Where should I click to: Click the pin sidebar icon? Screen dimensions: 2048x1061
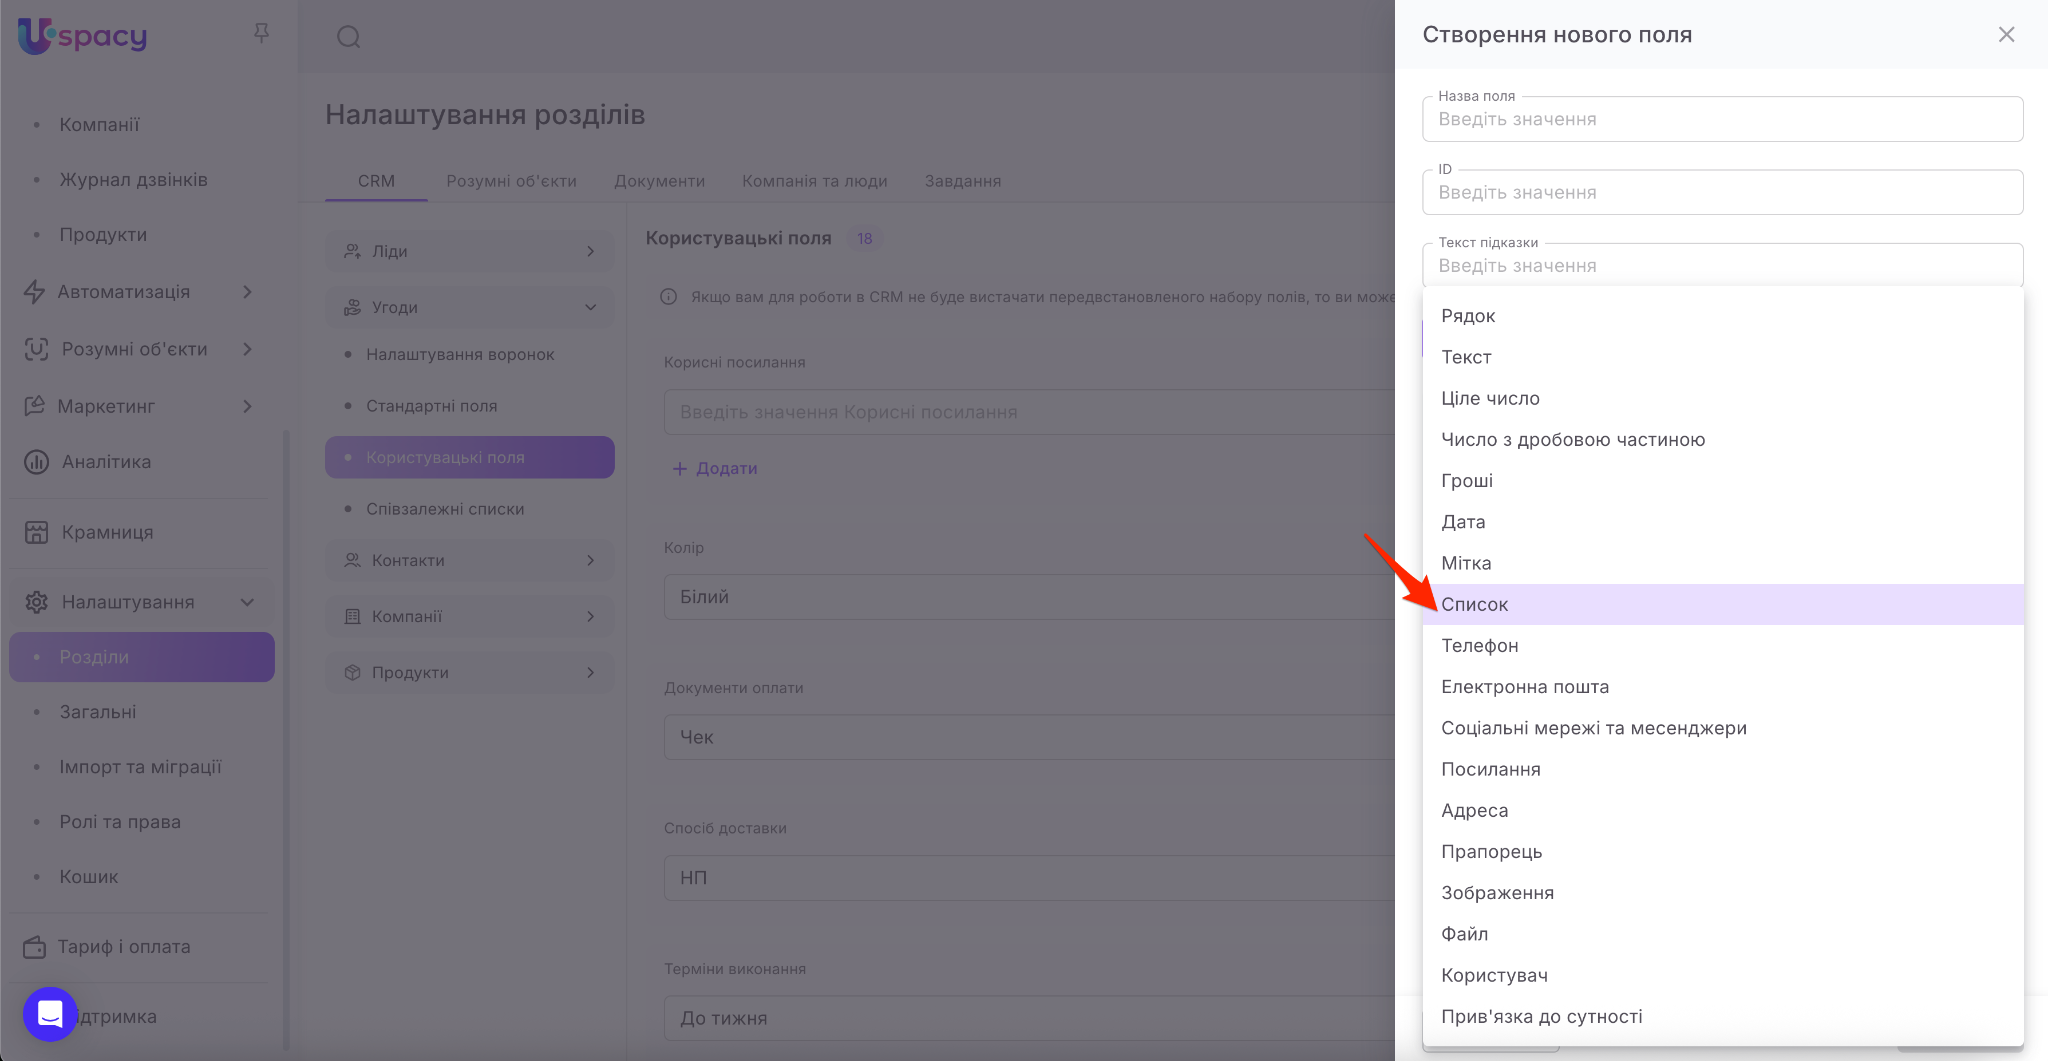click(261, 34)
